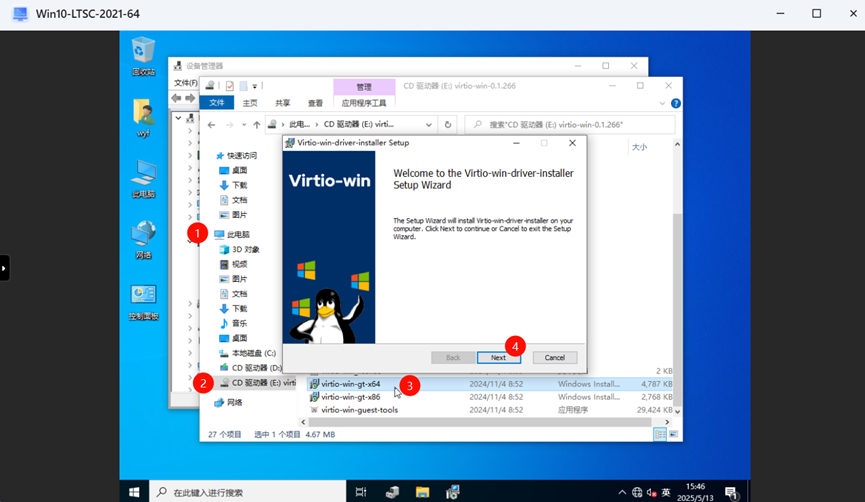
Task: Select 下载 under Quick Access
Action: 233,185
